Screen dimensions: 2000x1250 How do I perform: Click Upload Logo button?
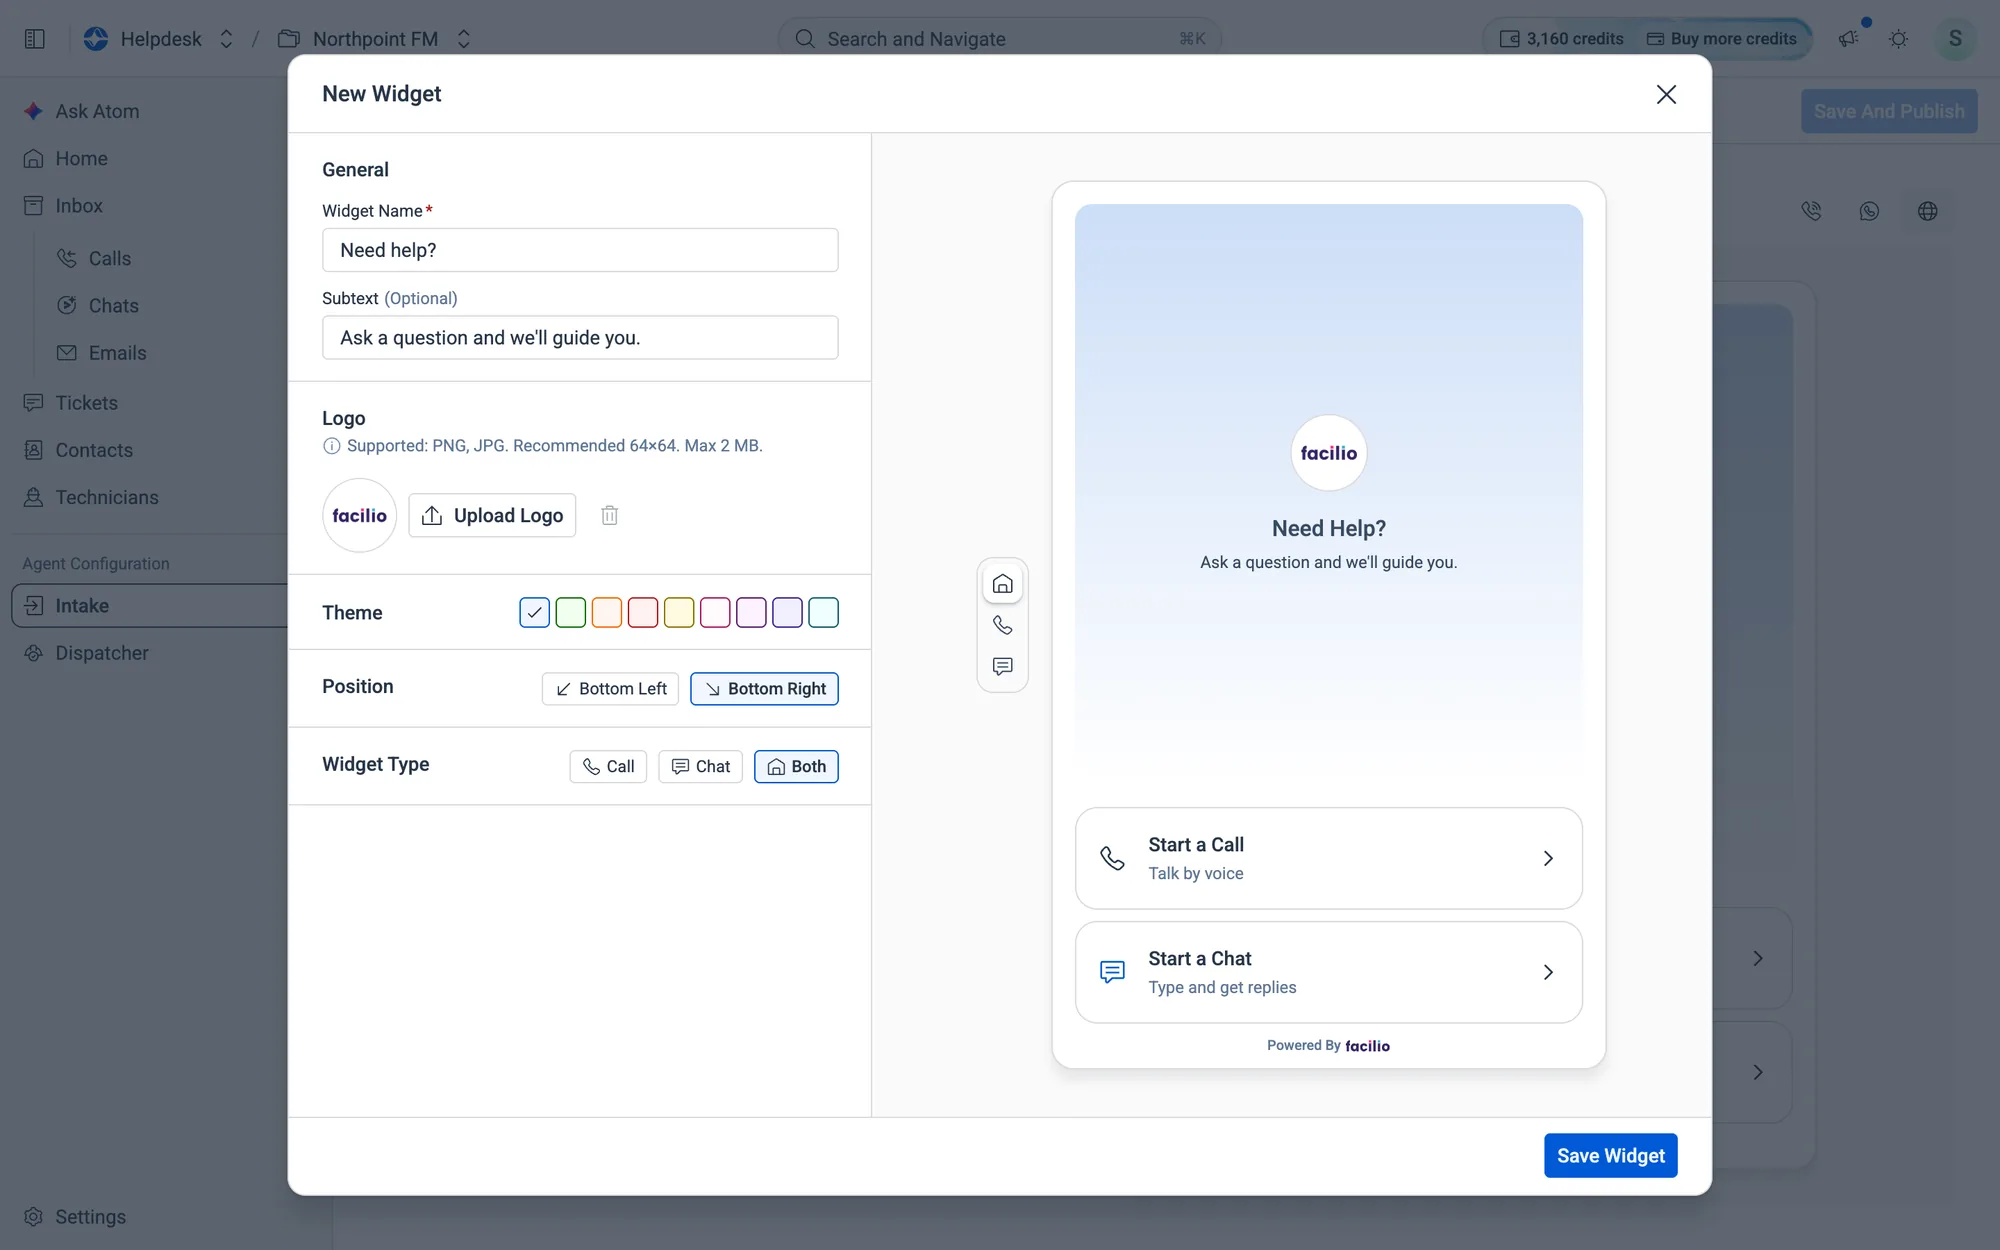point(492,515)
